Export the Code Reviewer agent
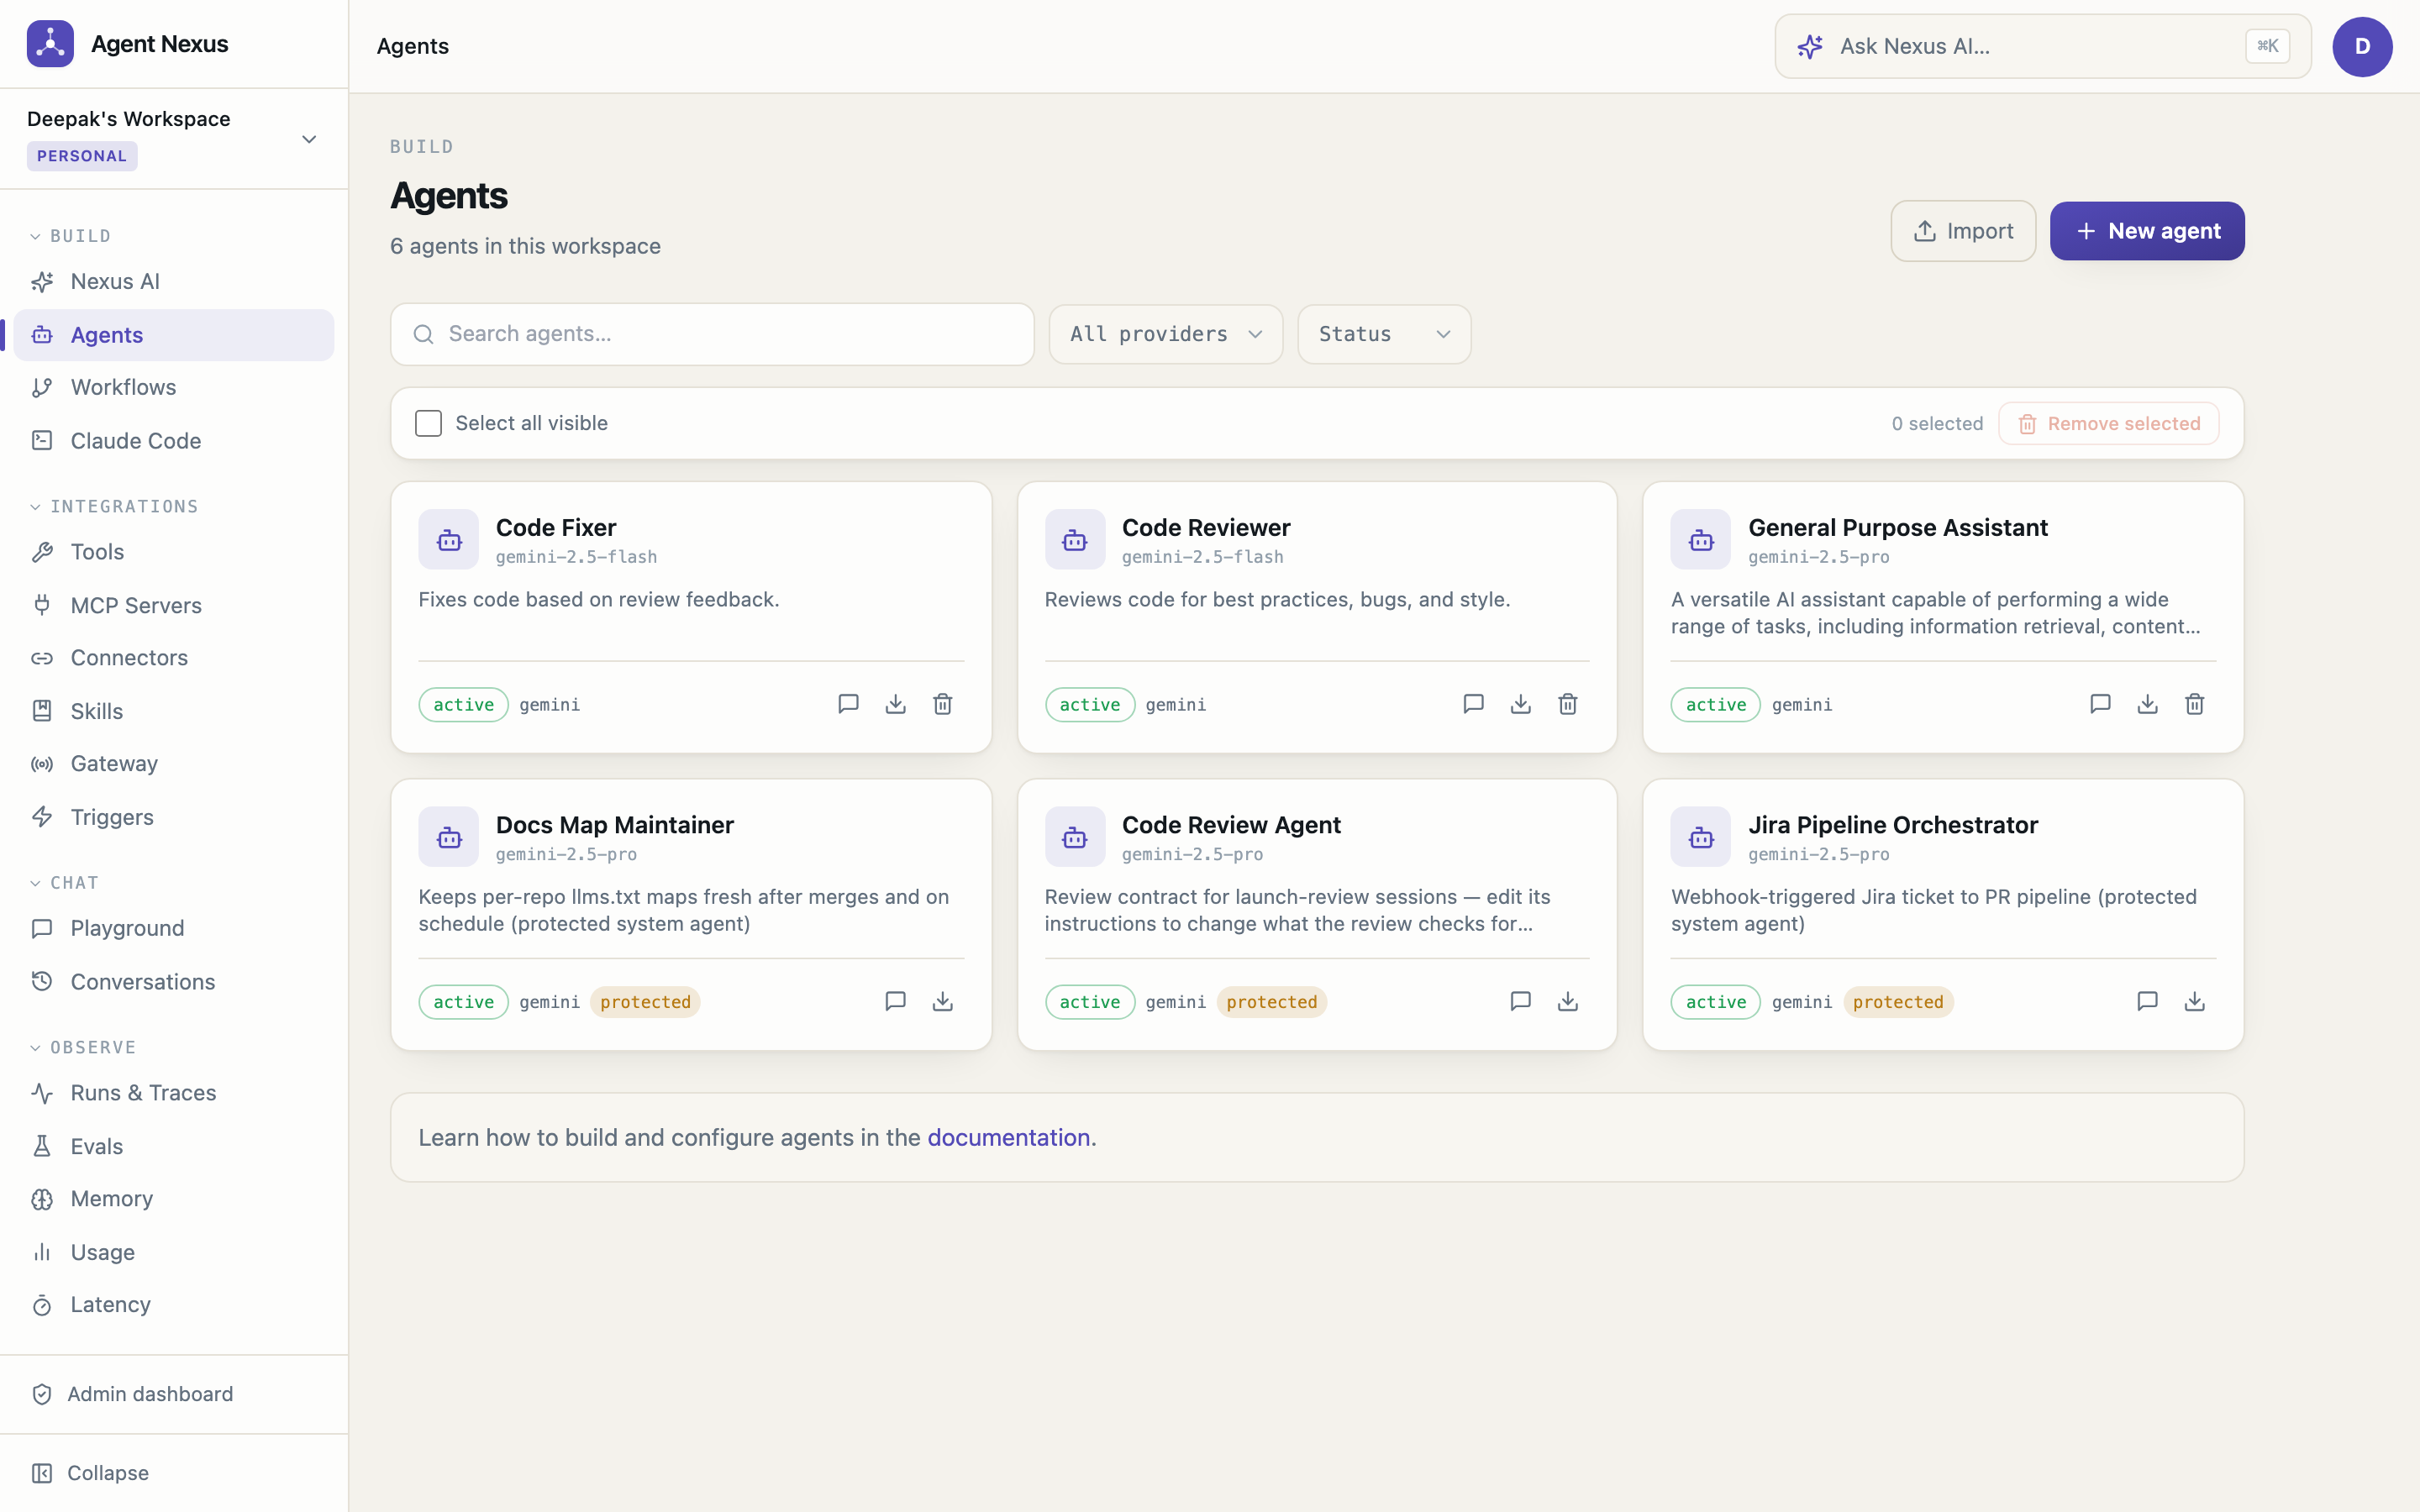 (1520, 704)
